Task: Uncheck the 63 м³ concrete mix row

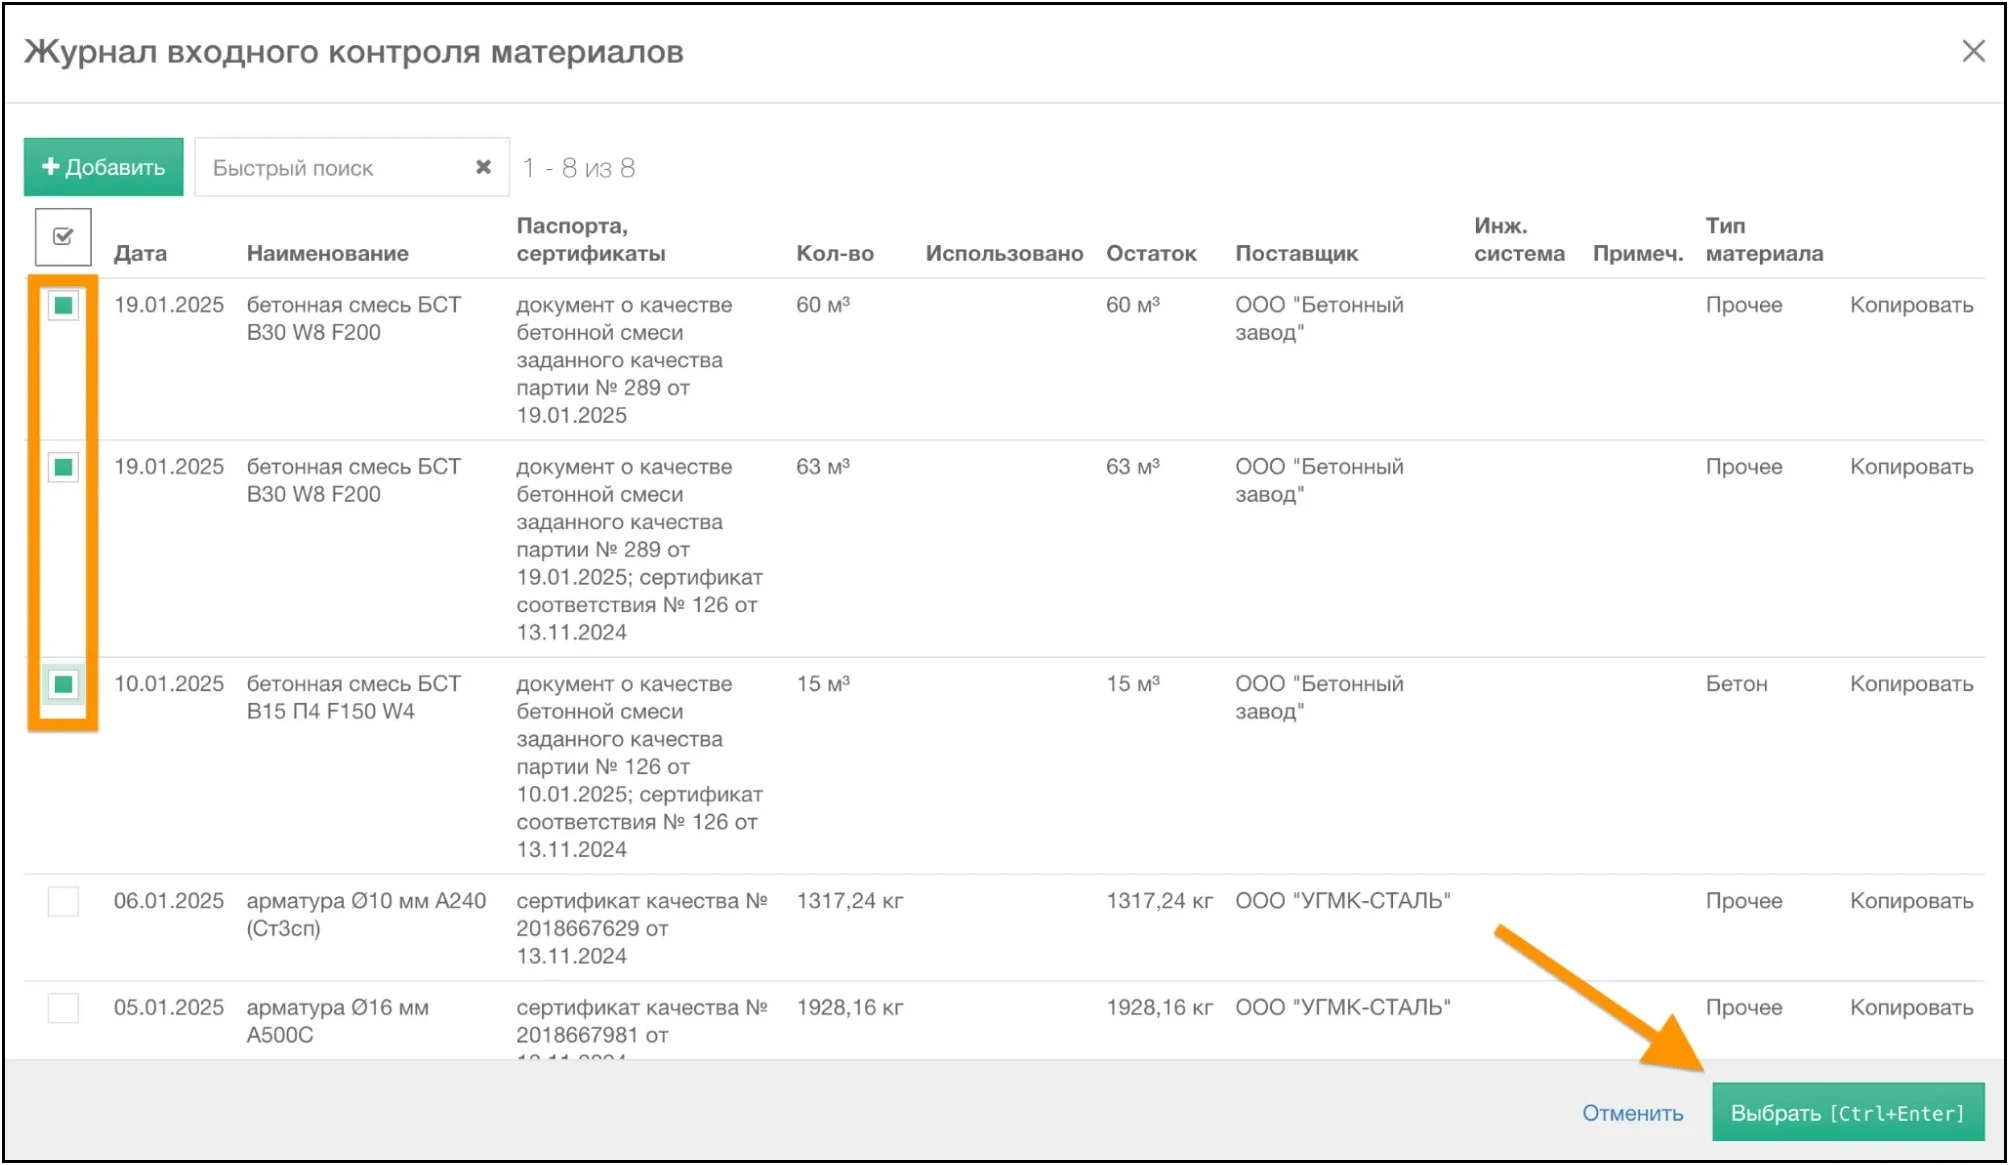Action: [63, 467]
